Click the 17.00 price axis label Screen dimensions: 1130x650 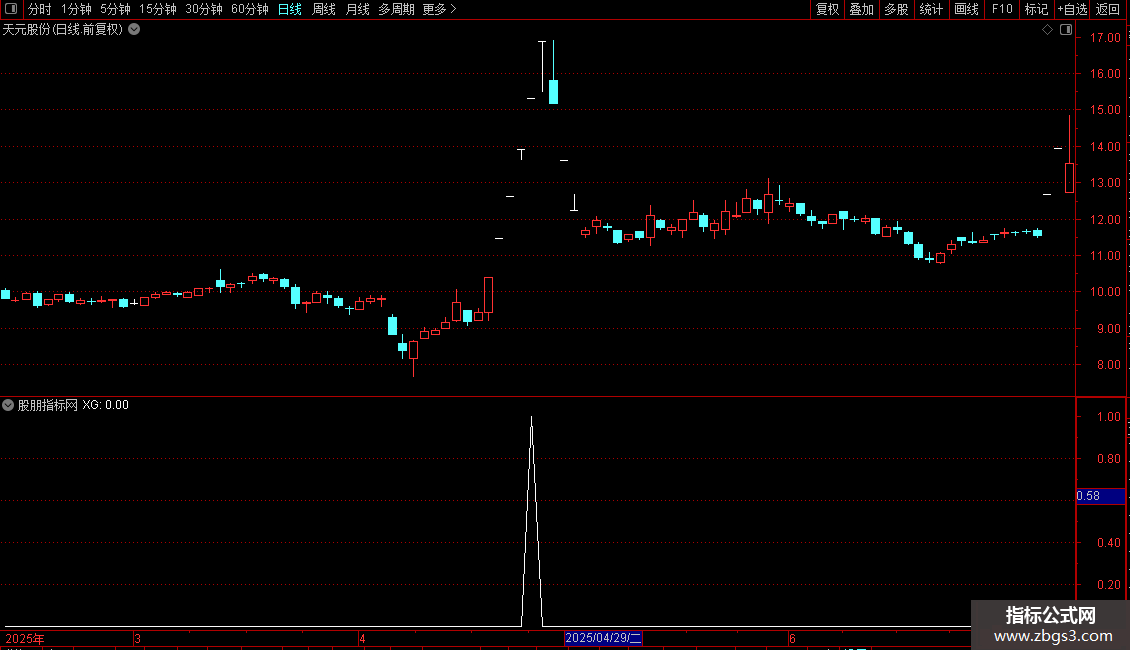pyautogui.click(x=1105, y=37)
